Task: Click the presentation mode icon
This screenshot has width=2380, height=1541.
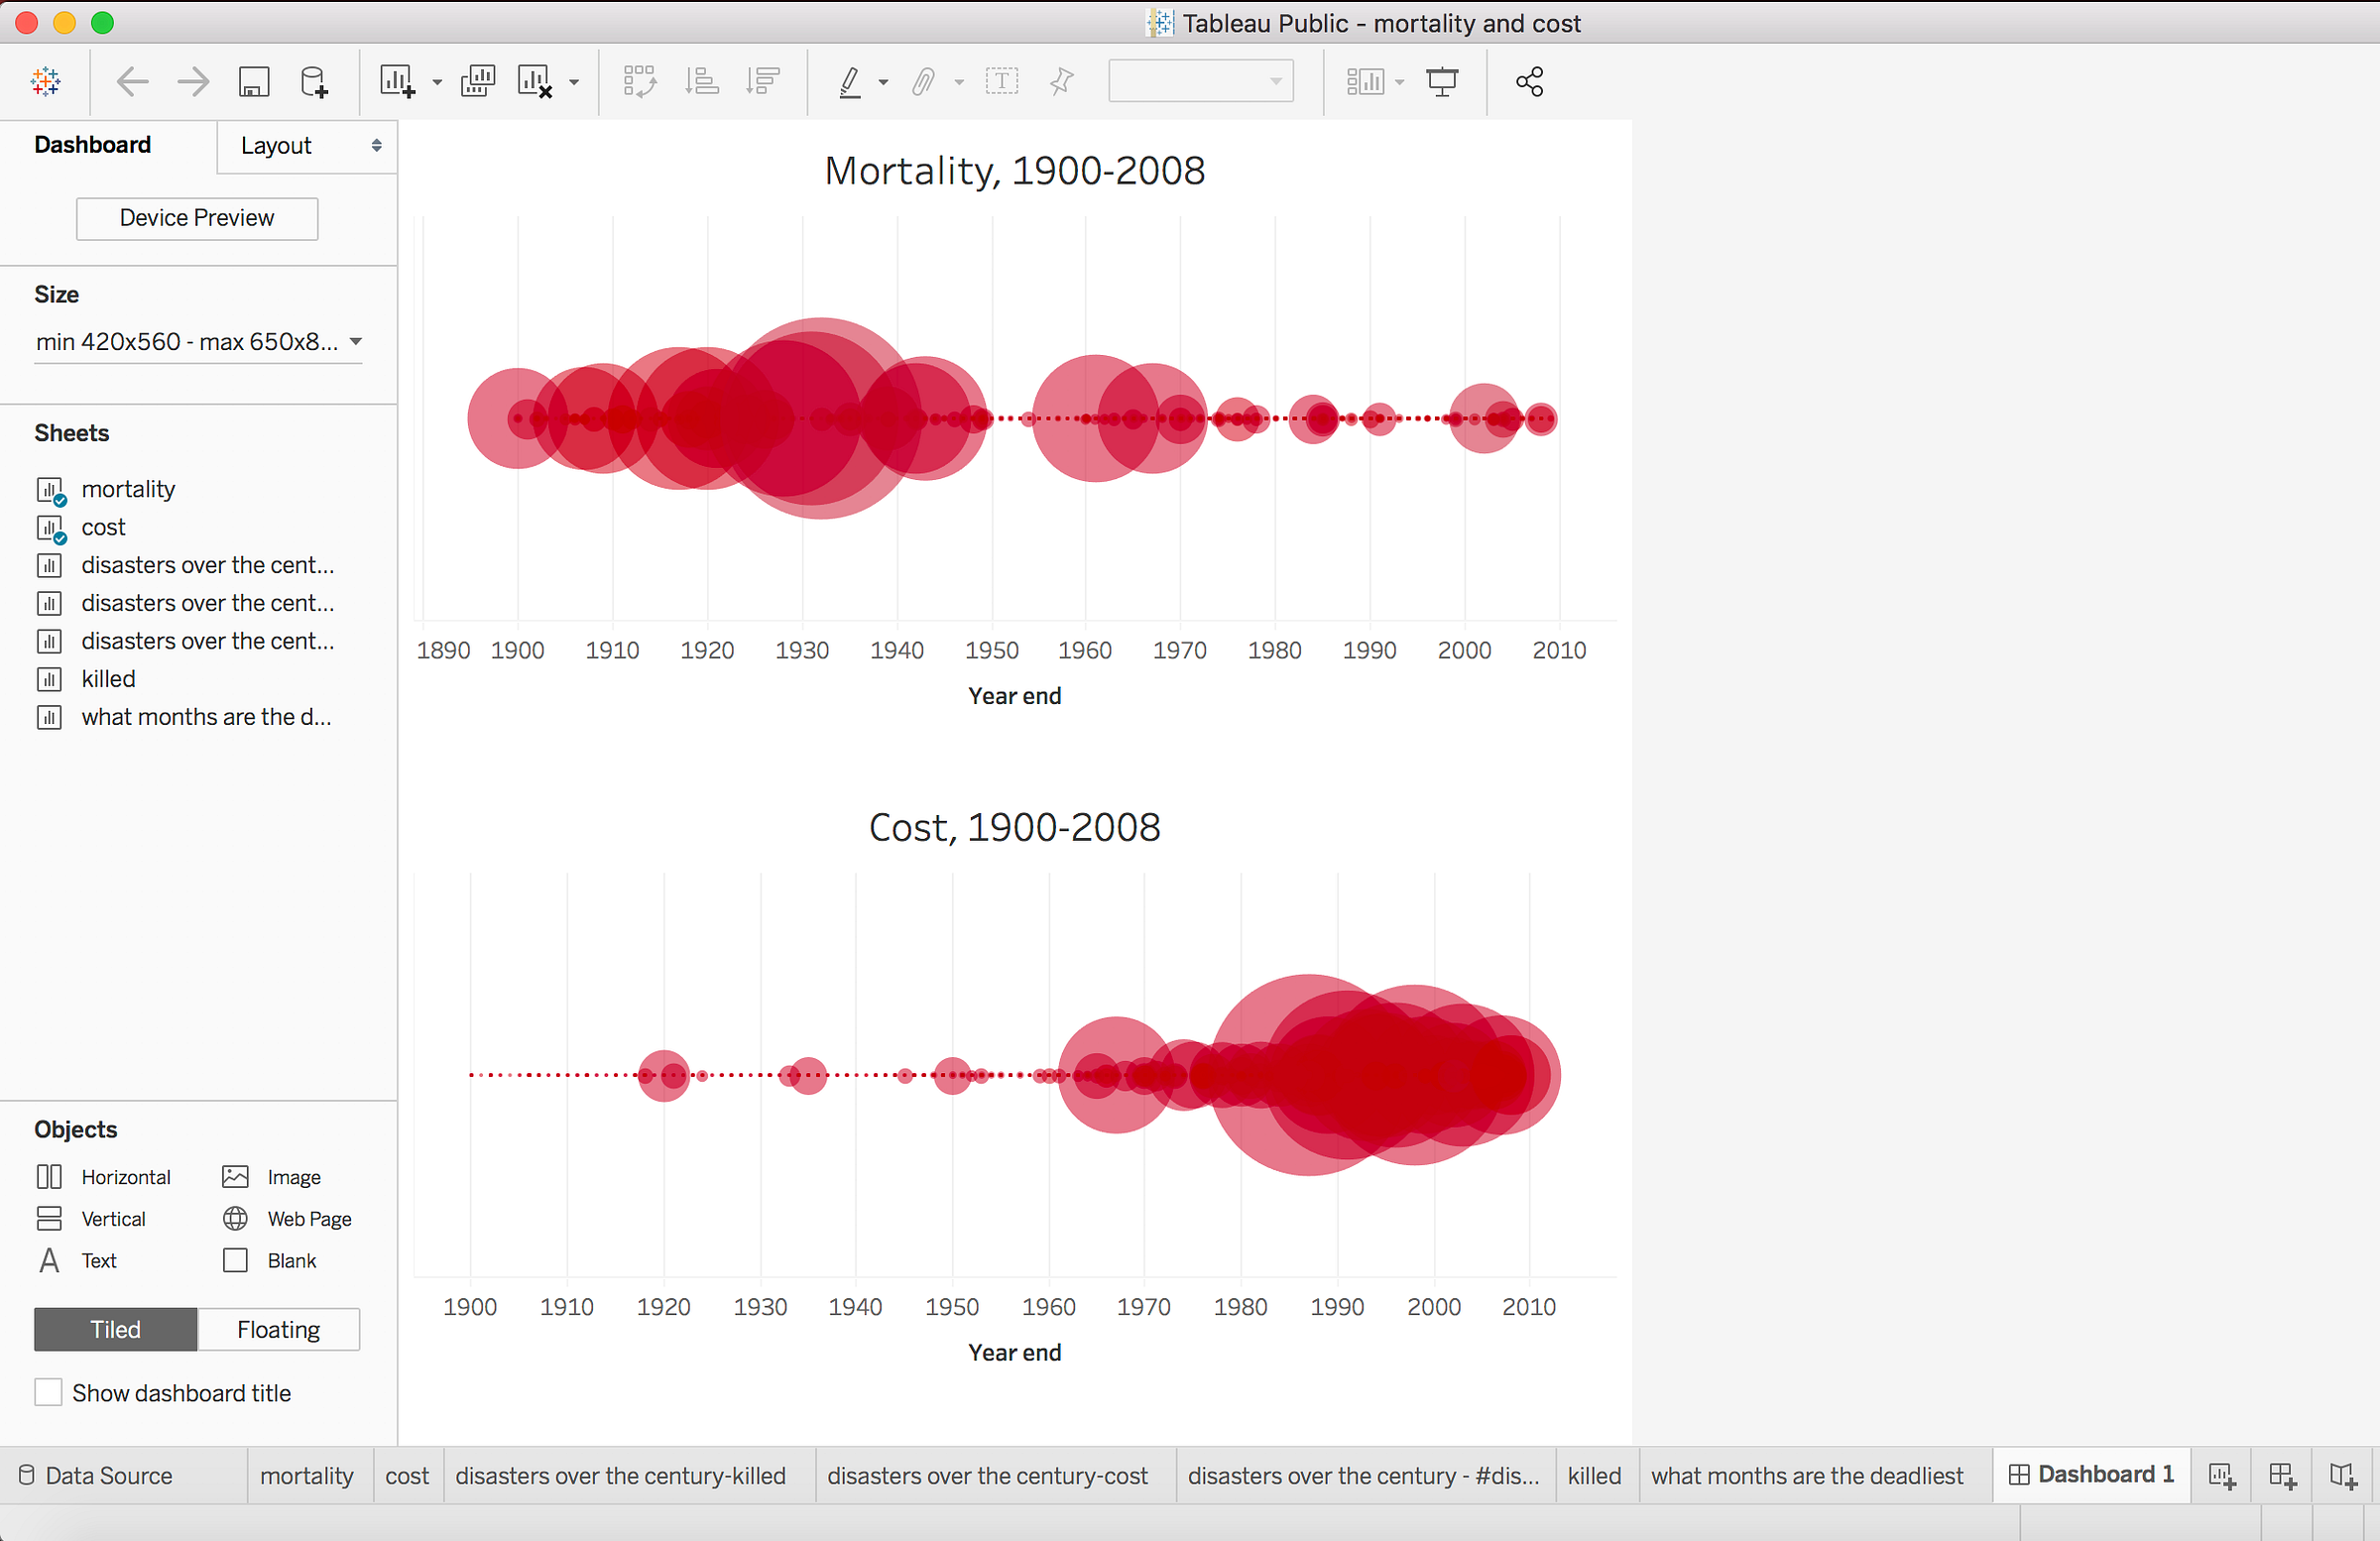Action: [1441, 81]
